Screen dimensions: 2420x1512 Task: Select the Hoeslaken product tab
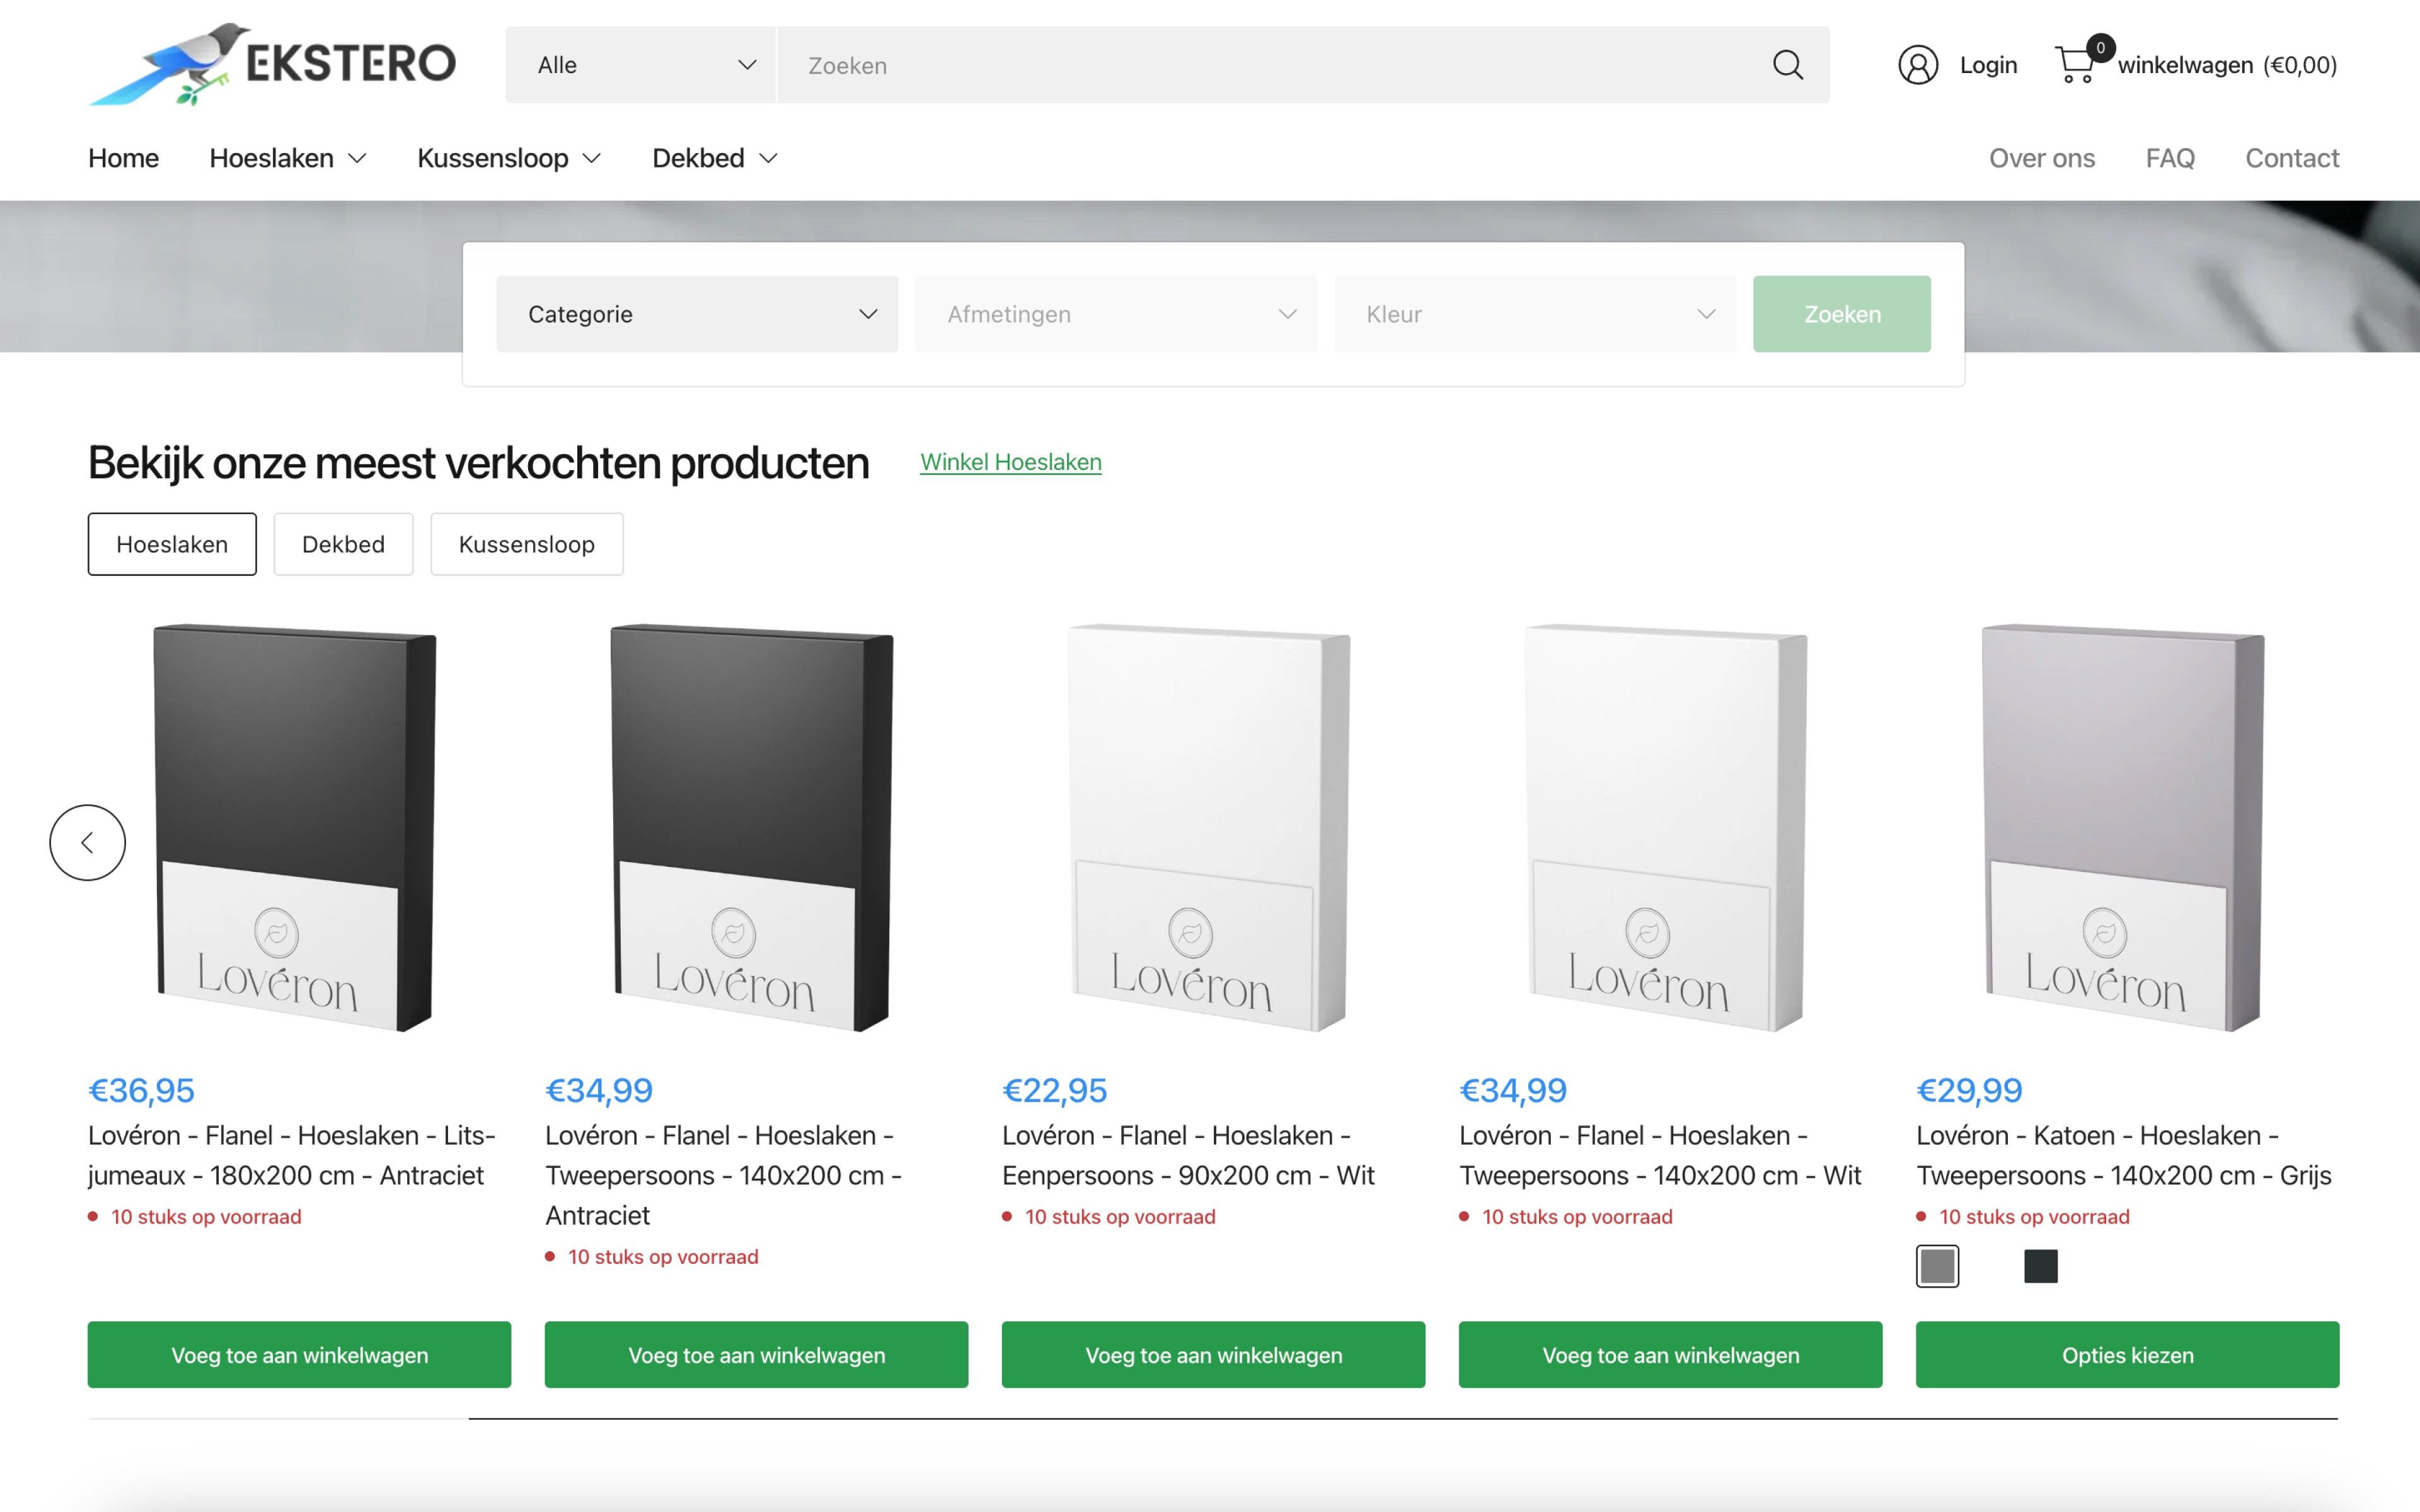pos(172,544)
